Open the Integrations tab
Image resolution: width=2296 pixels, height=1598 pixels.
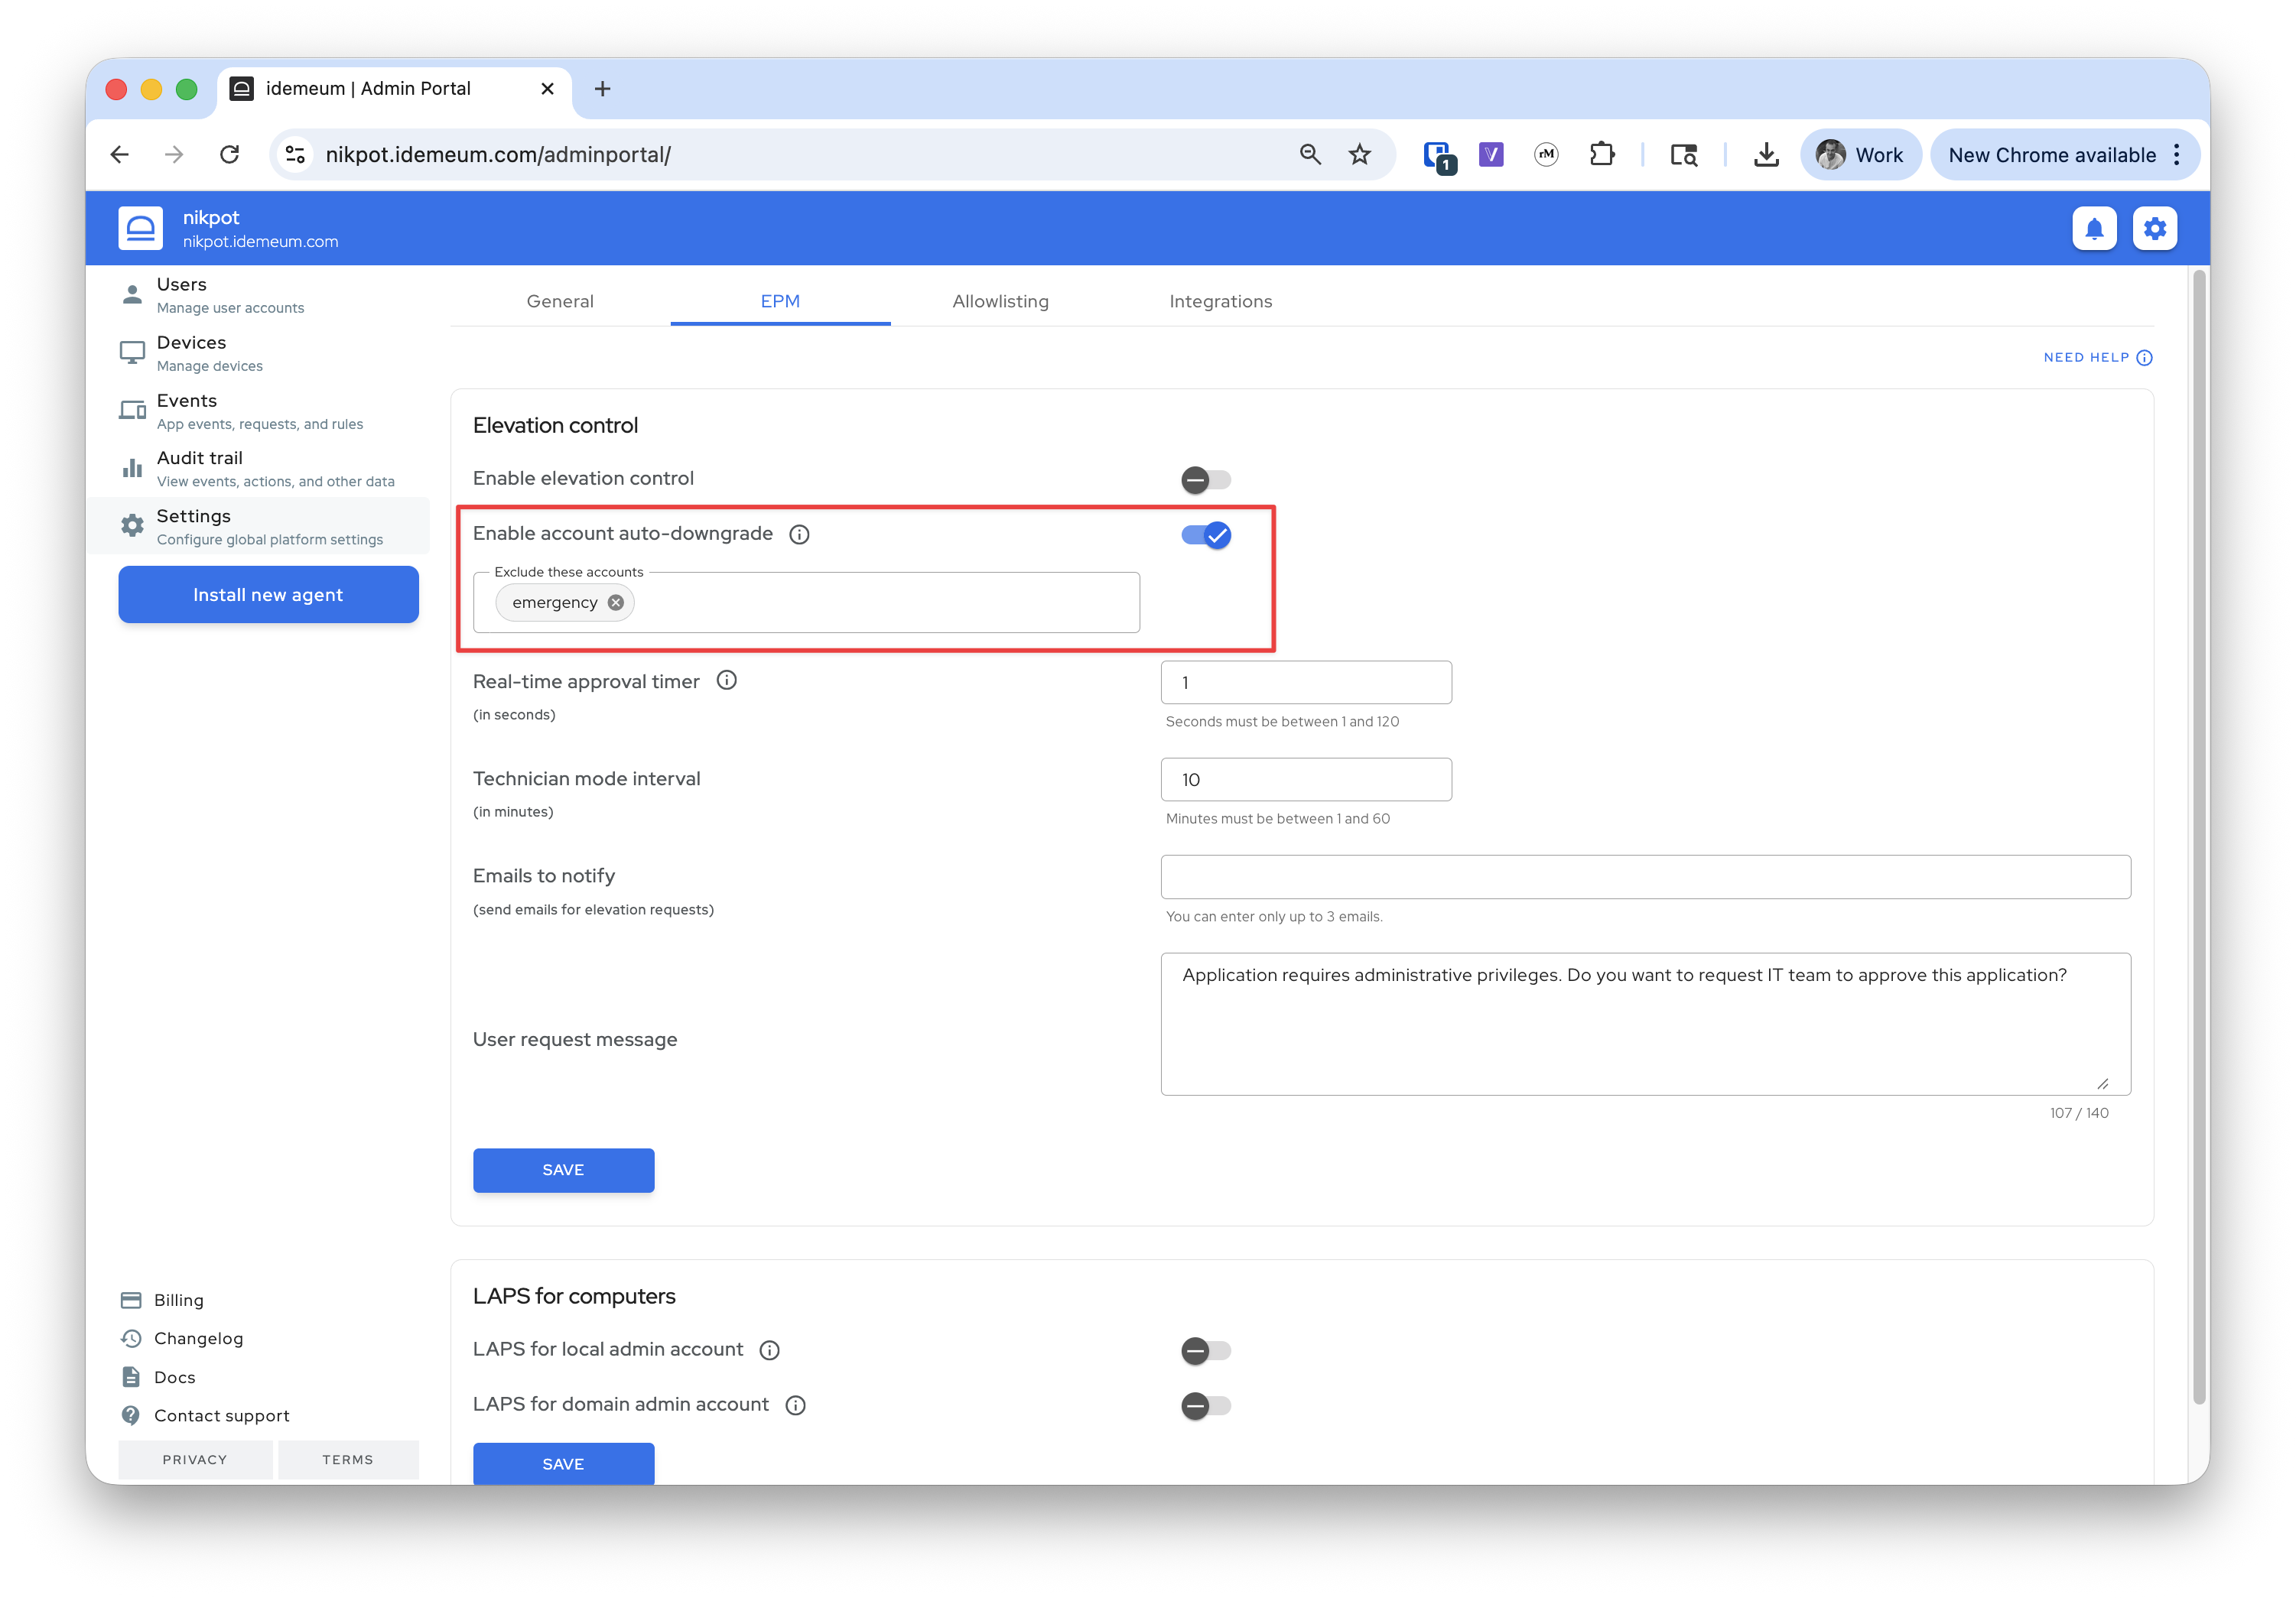[x=1220, y=301]
